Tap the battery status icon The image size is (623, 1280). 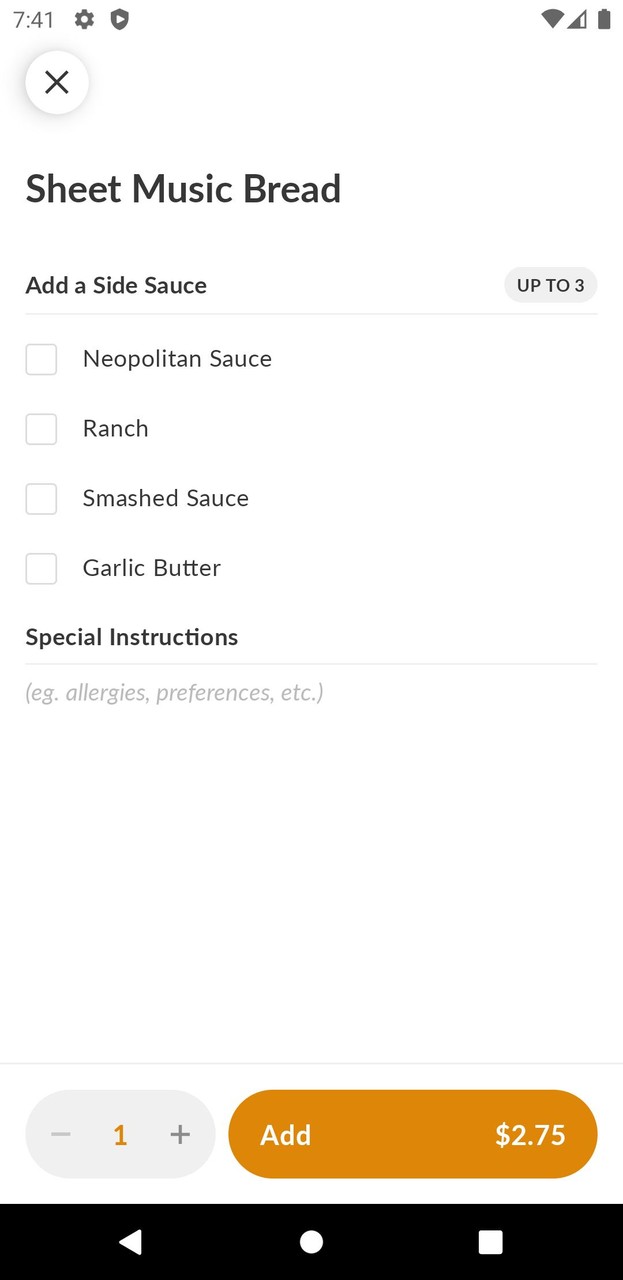pos(604,19)
